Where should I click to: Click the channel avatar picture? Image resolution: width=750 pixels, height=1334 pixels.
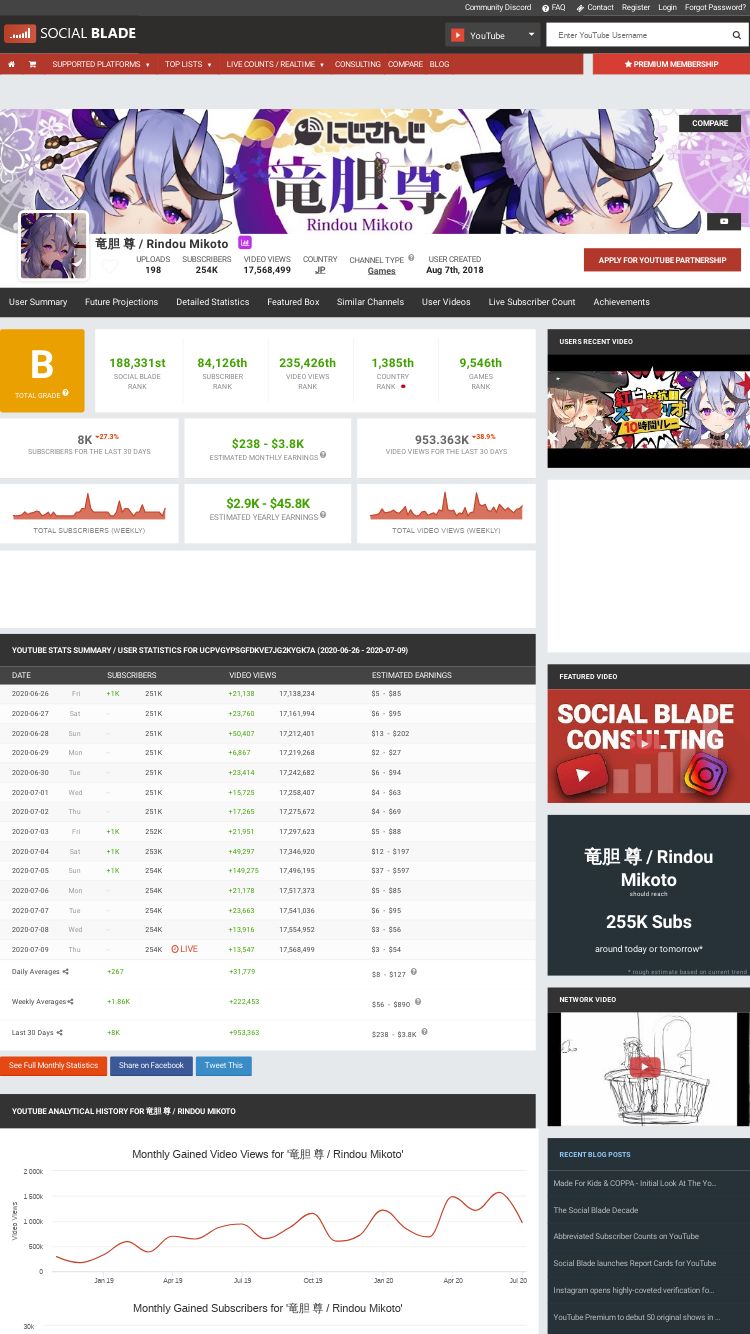tap(54, 245)
